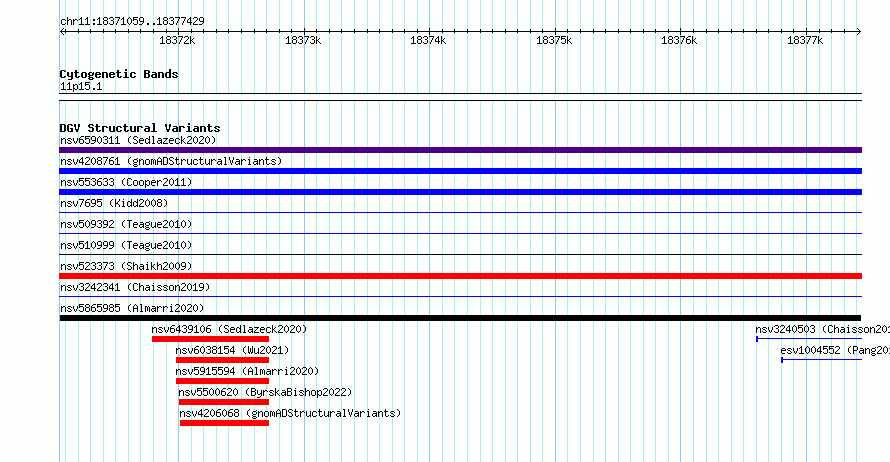Click the 18375k ruler position

coord(554,40)
